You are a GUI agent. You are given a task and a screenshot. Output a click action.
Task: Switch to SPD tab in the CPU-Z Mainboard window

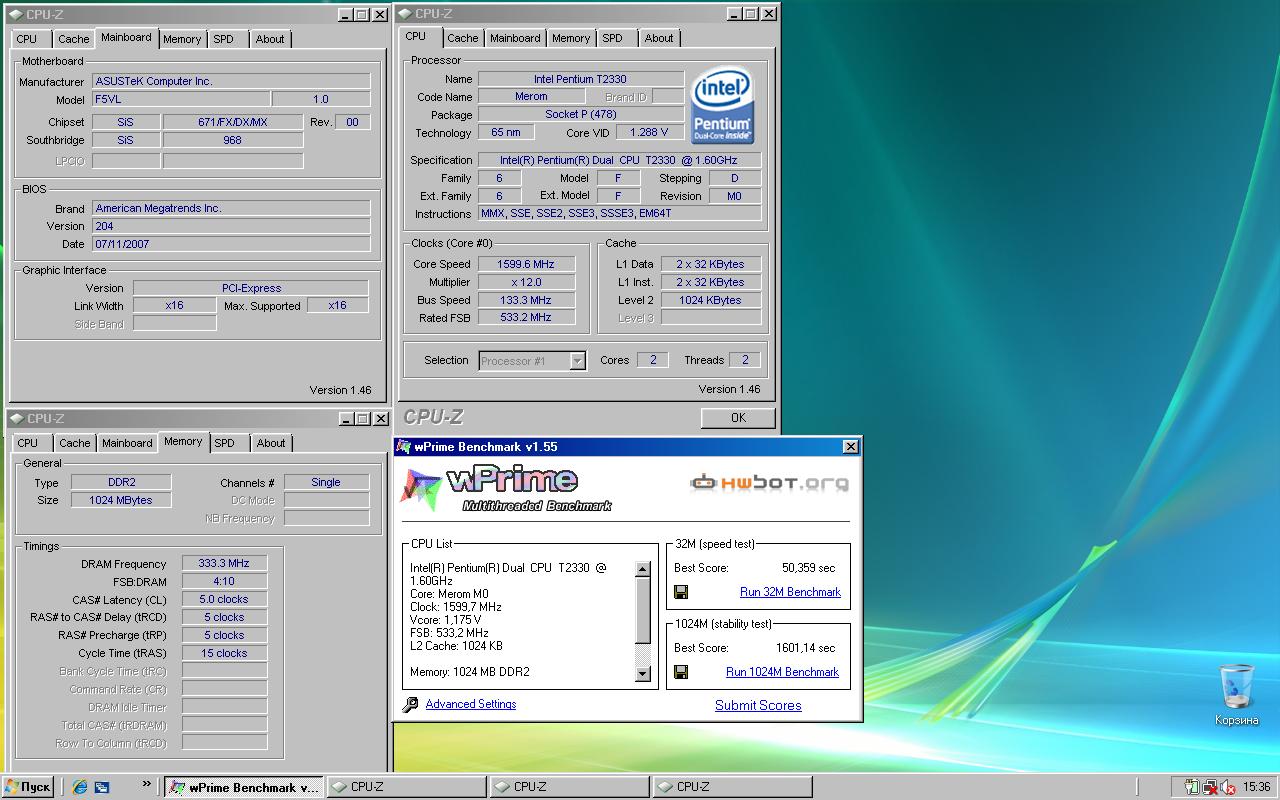tap(223, 39)
